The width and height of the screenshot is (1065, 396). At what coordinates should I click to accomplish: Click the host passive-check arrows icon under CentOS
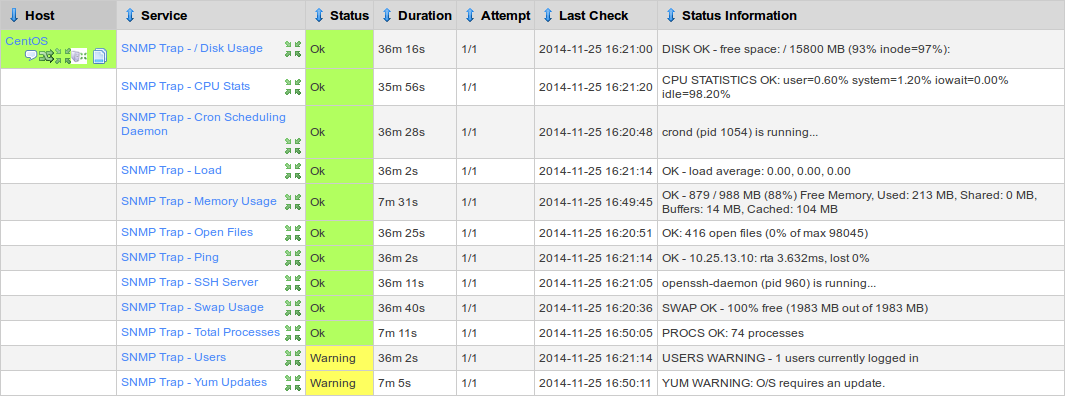63,56
